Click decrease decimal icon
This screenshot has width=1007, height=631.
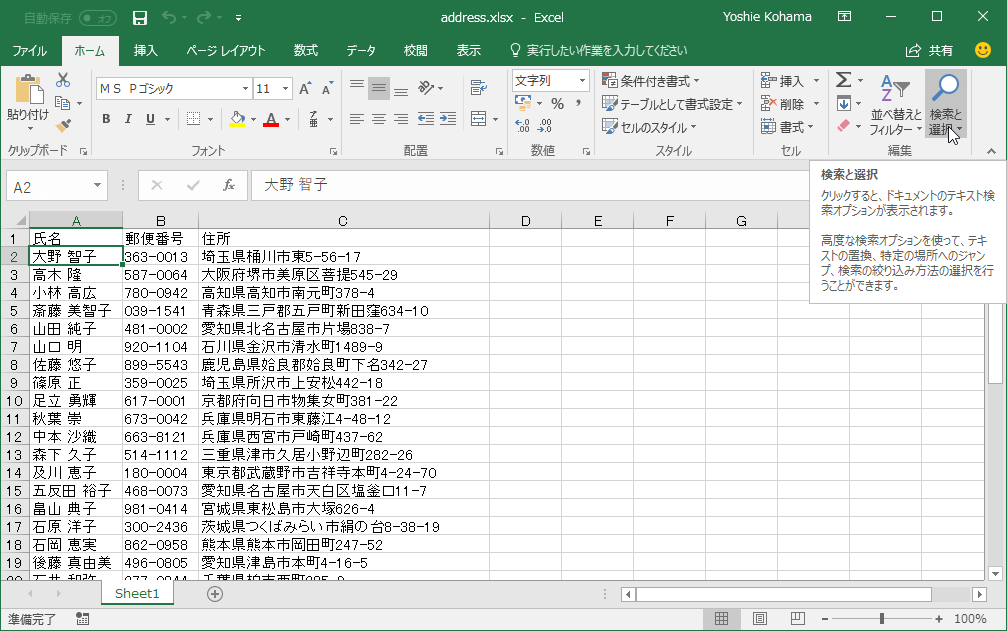[545, 126]
